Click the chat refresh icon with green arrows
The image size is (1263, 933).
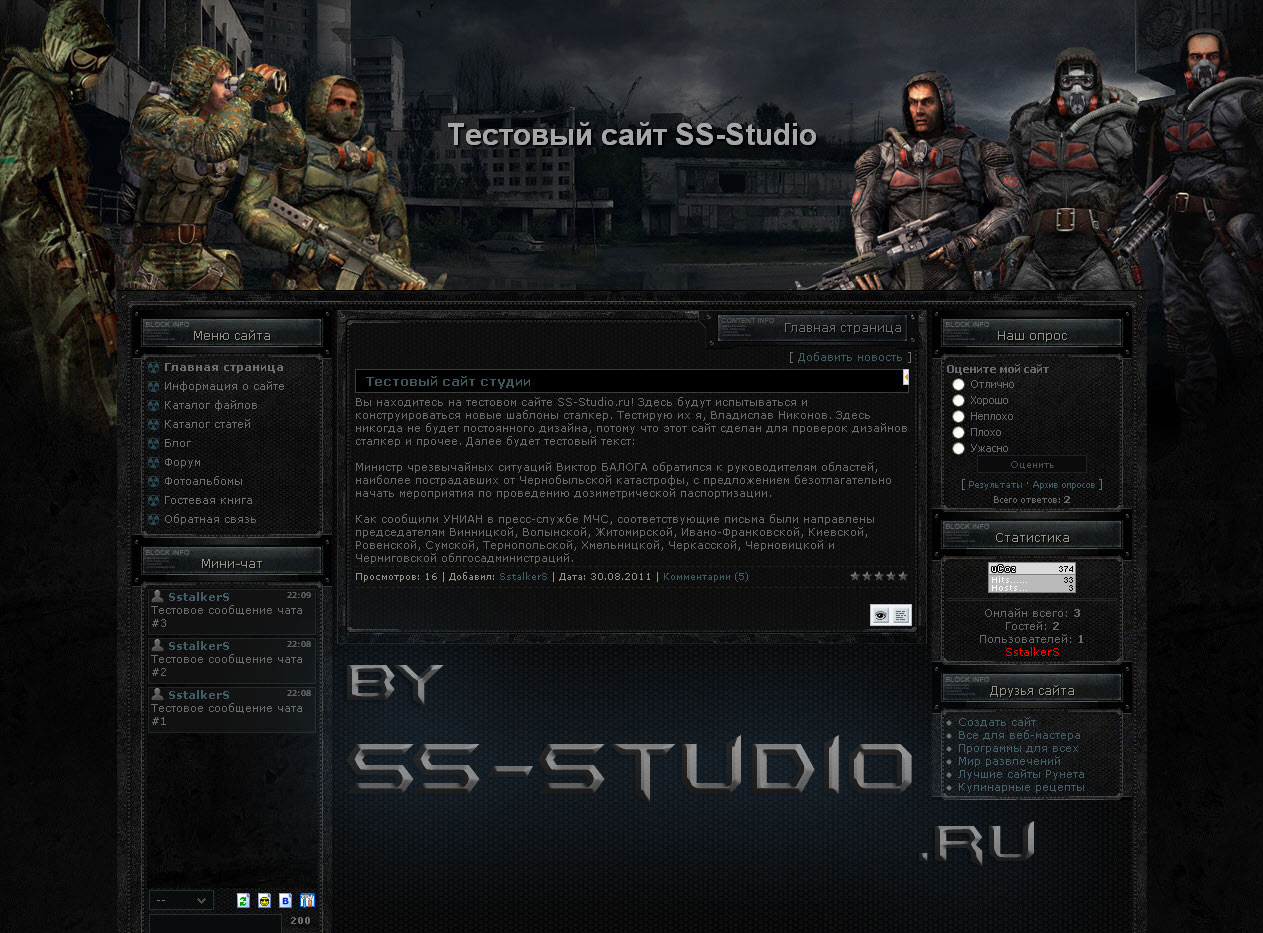243,901
